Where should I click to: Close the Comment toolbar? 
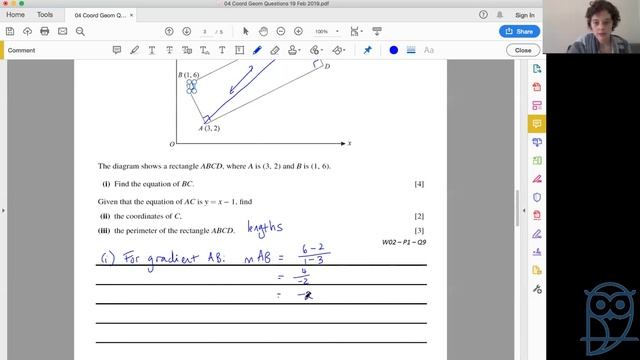click(x=523, y=50)
